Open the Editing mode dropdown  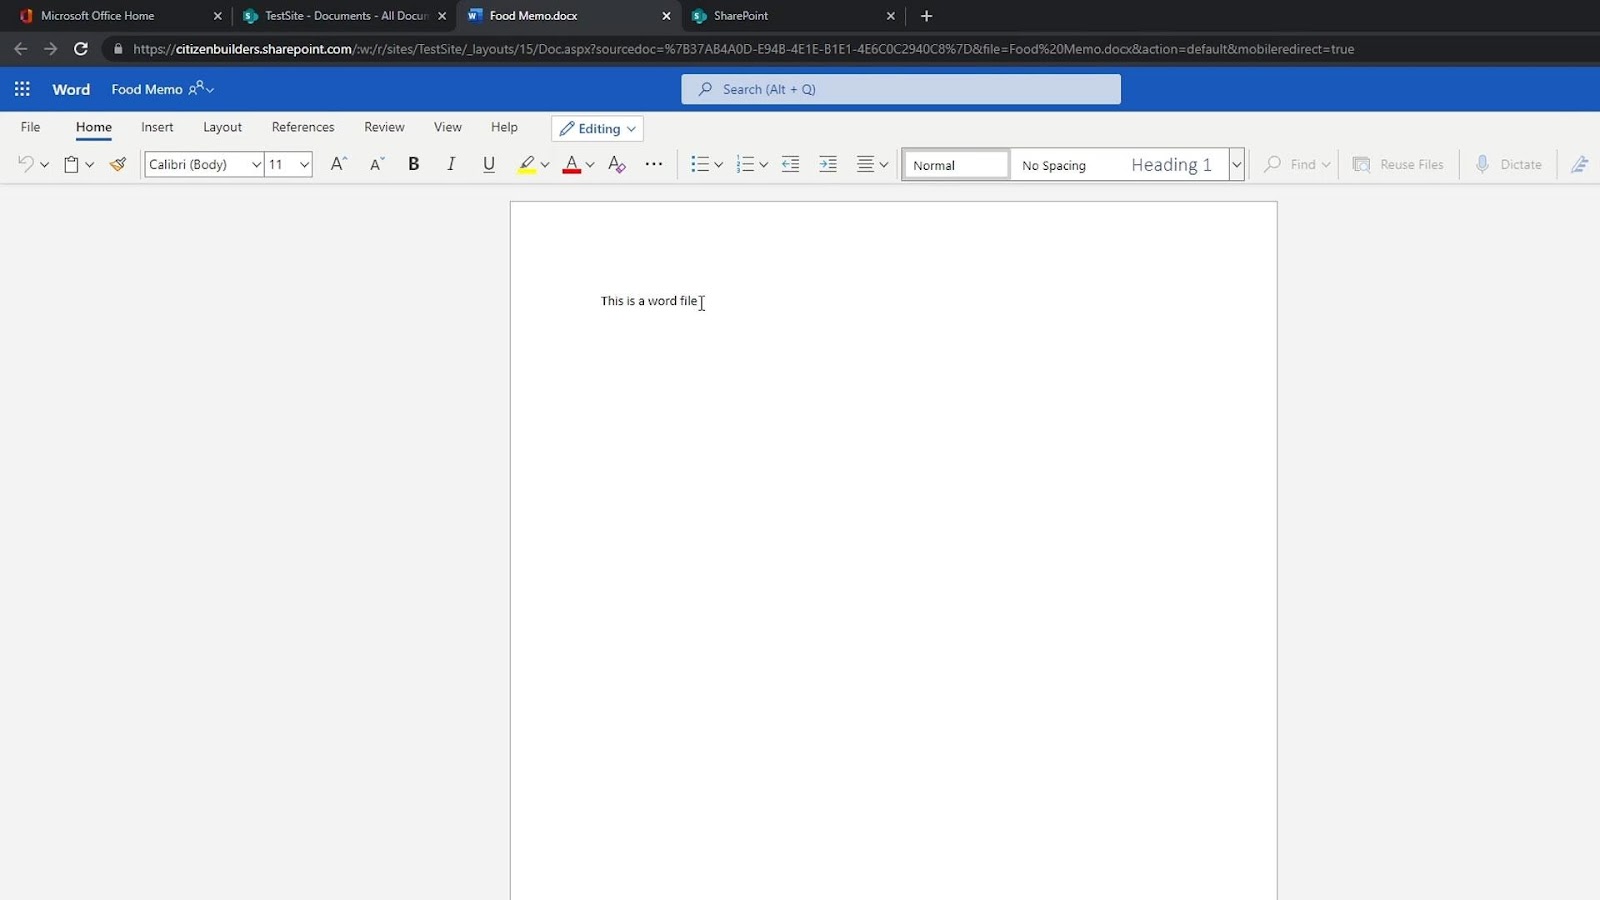click(x=597, y=128)
